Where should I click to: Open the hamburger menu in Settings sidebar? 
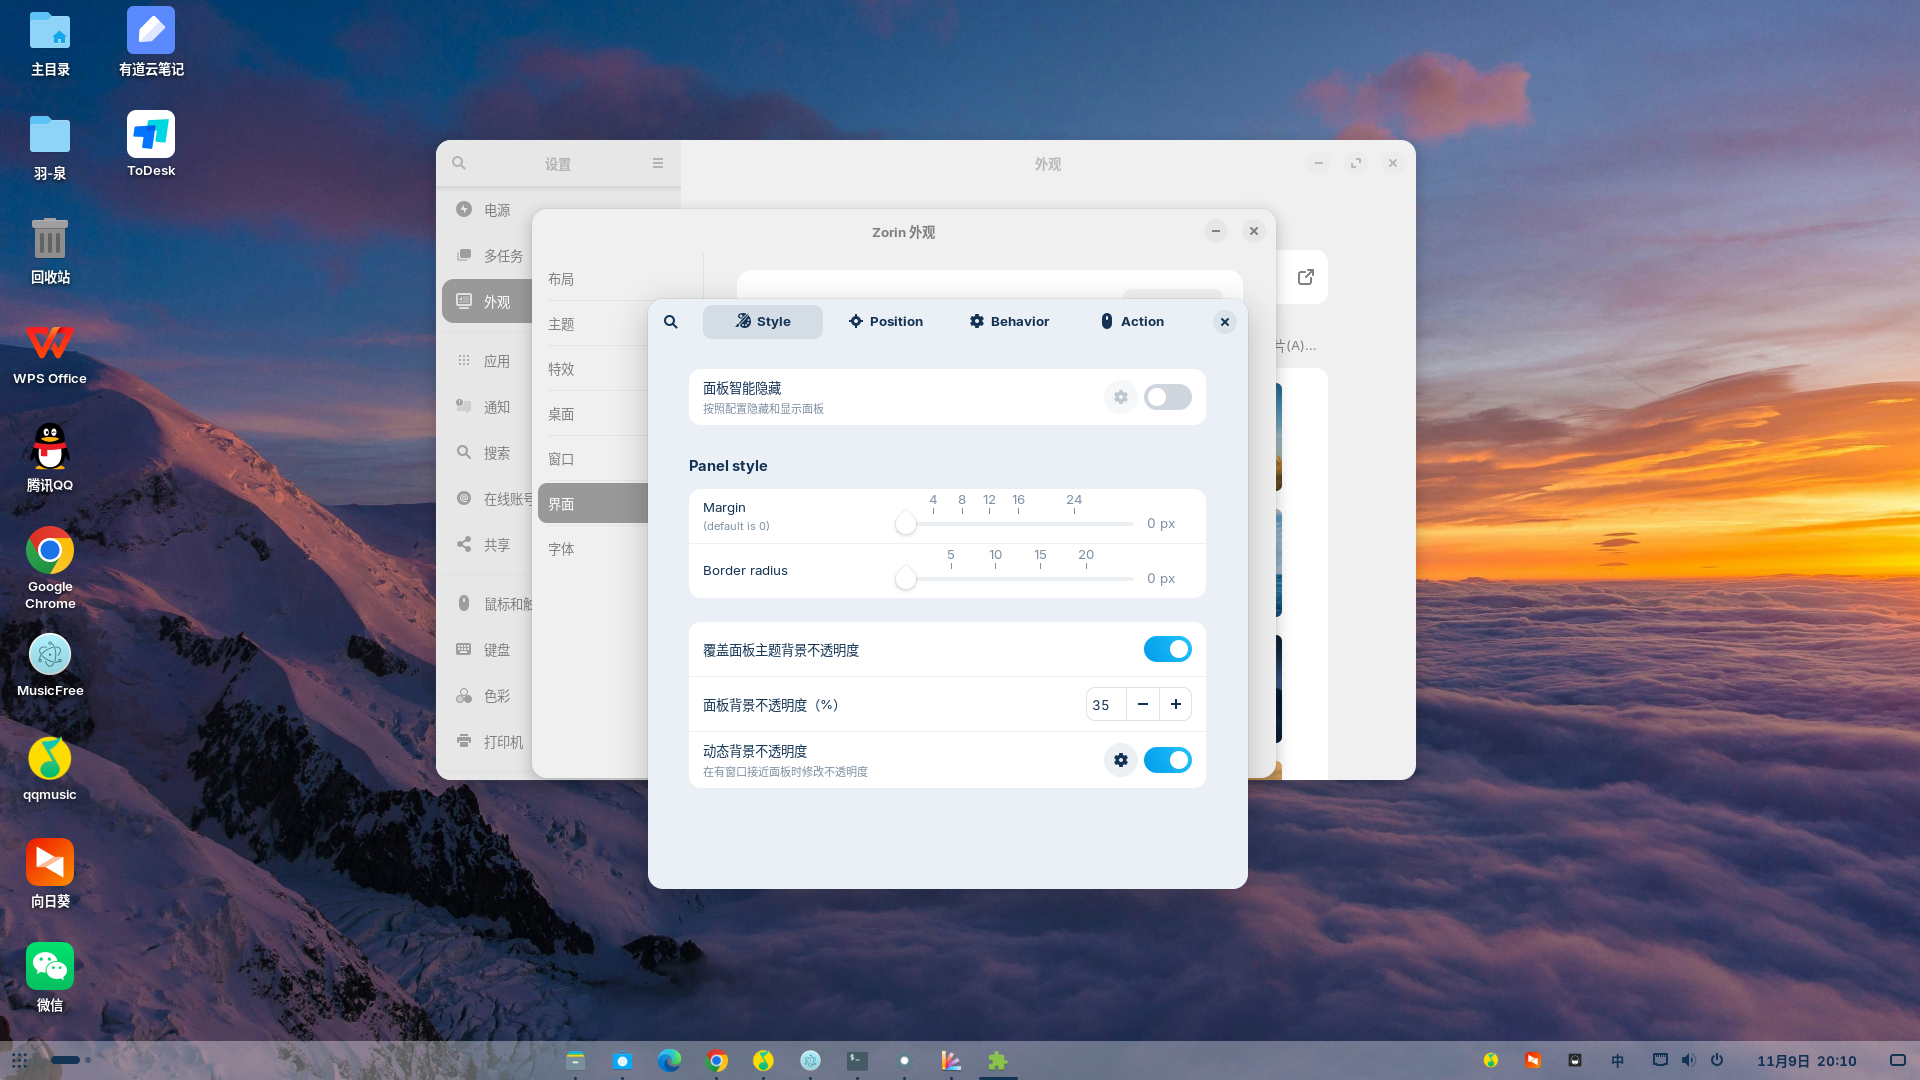658,163
